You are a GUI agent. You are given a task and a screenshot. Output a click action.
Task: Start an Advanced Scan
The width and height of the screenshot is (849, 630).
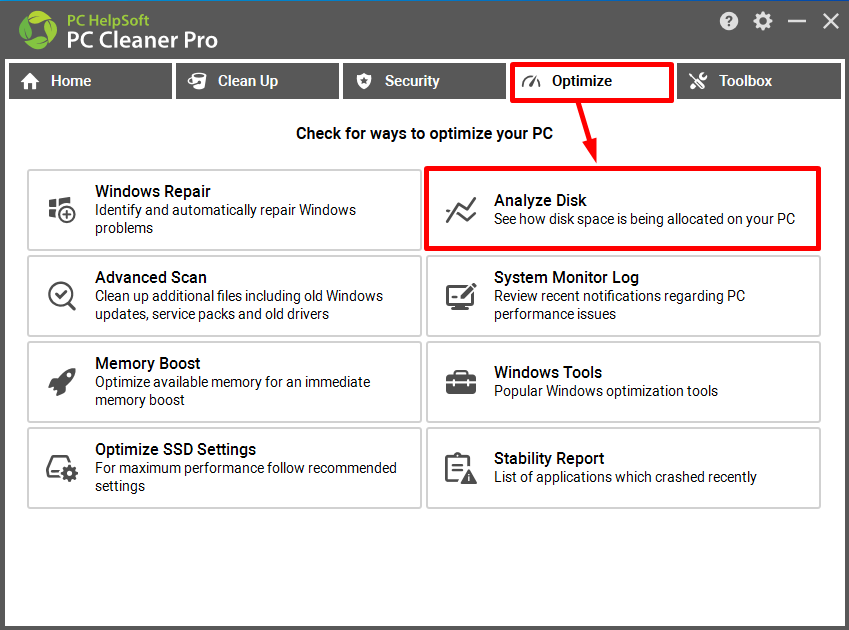pos(224,296)
